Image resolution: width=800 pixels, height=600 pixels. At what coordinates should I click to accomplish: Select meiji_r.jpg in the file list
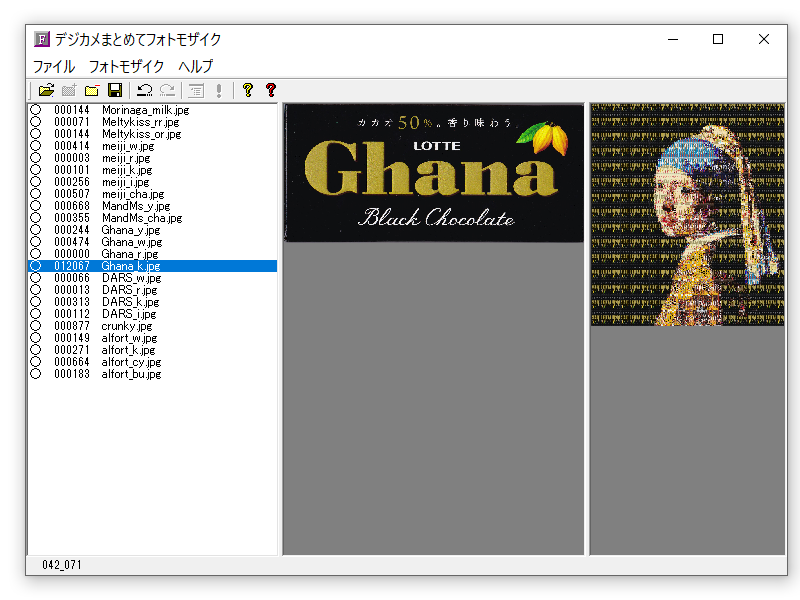(126, 158)
